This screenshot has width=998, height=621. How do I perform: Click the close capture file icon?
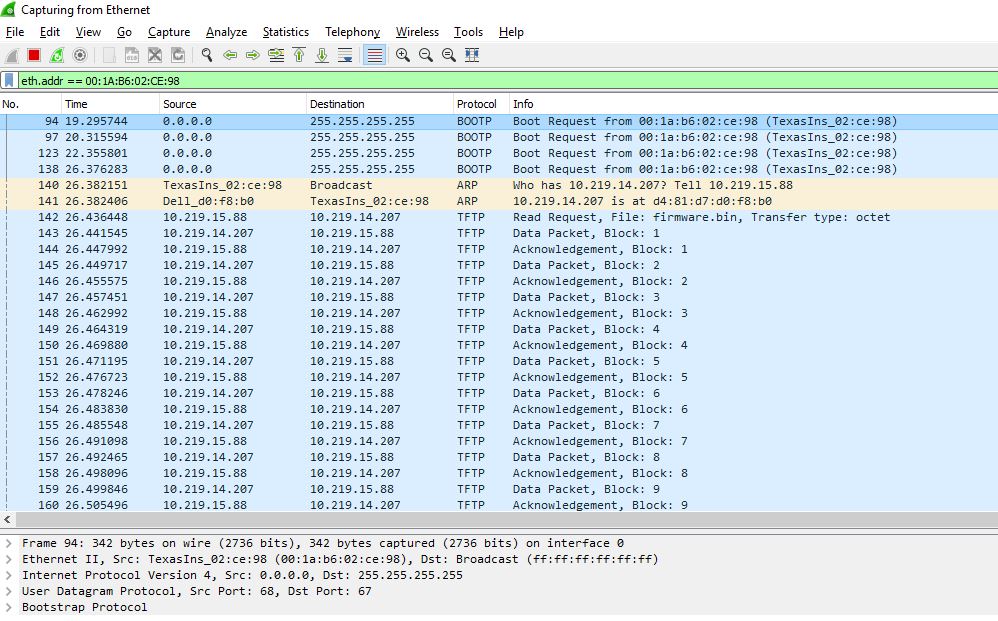(x=155, y=55)
